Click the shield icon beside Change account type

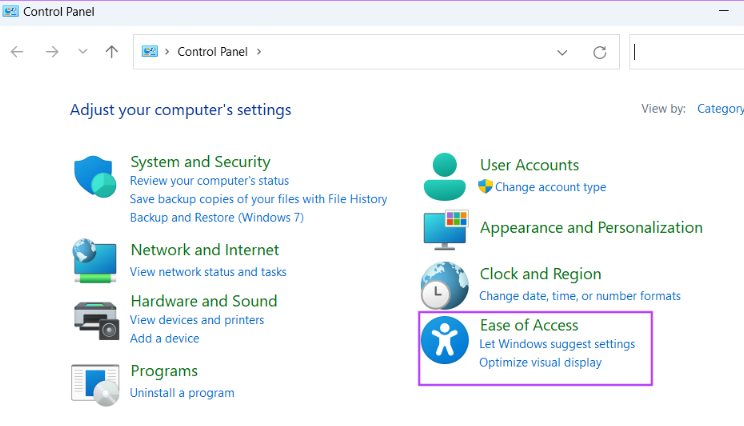[x=485, y=186]
